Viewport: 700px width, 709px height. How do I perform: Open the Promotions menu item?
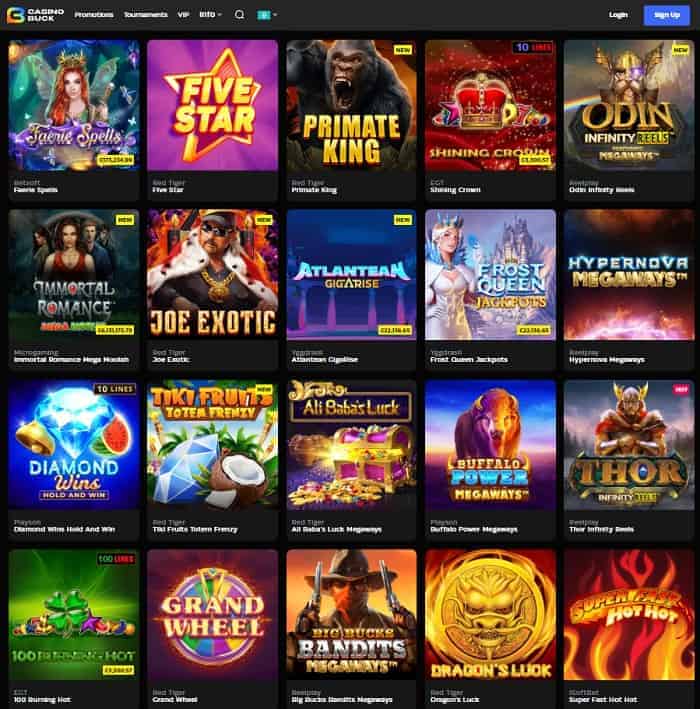pos(94,15)
